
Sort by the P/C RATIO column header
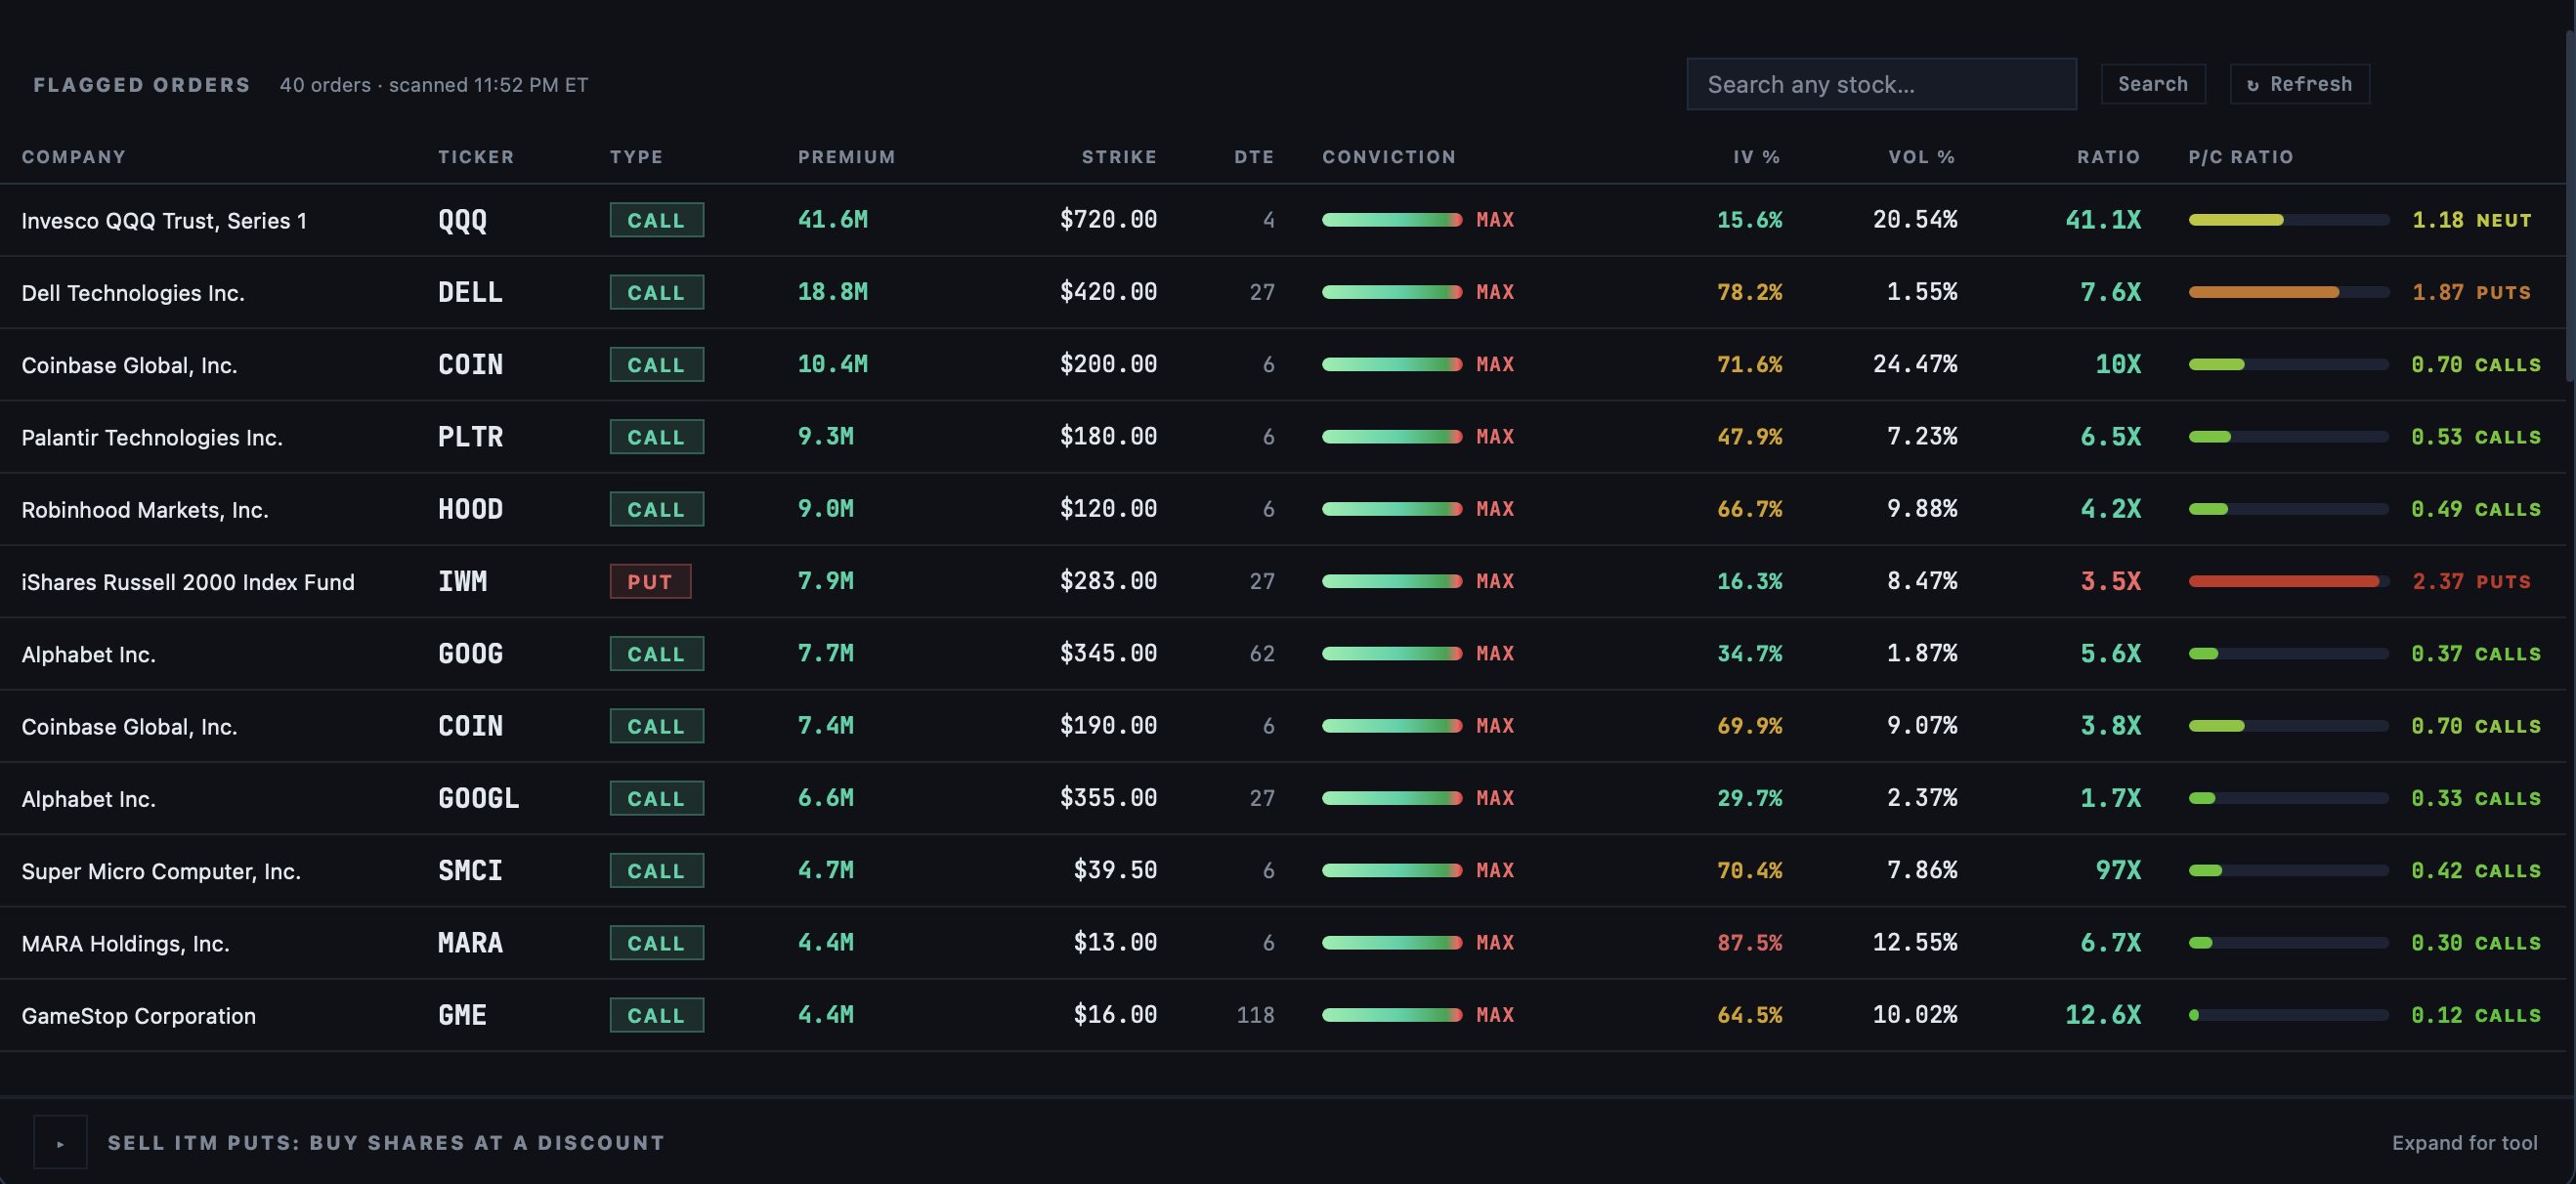[2240, 157]
